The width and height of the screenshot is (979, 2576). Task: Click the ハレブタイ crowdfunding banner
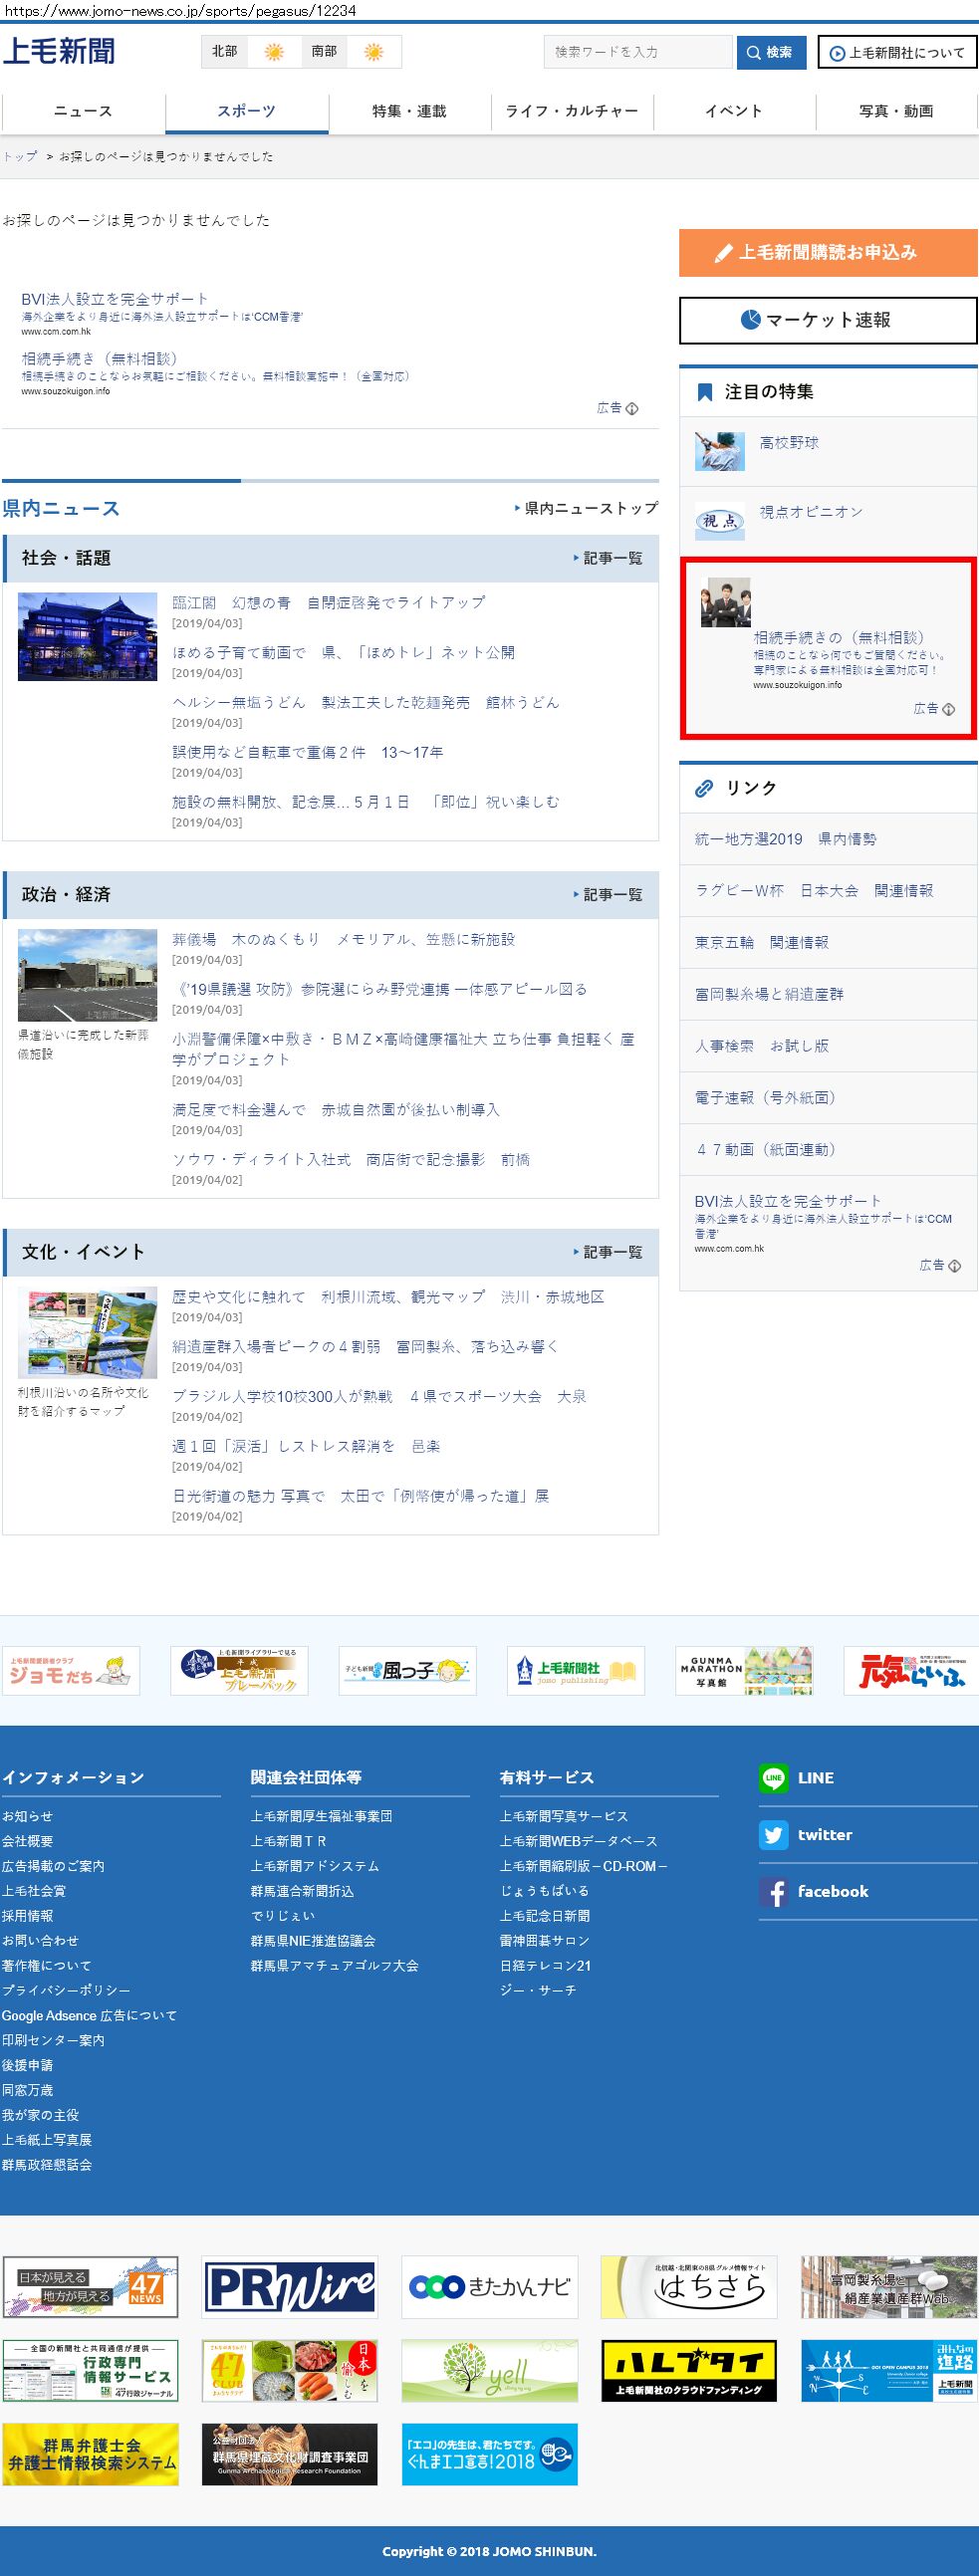[x=689, y=2371]
